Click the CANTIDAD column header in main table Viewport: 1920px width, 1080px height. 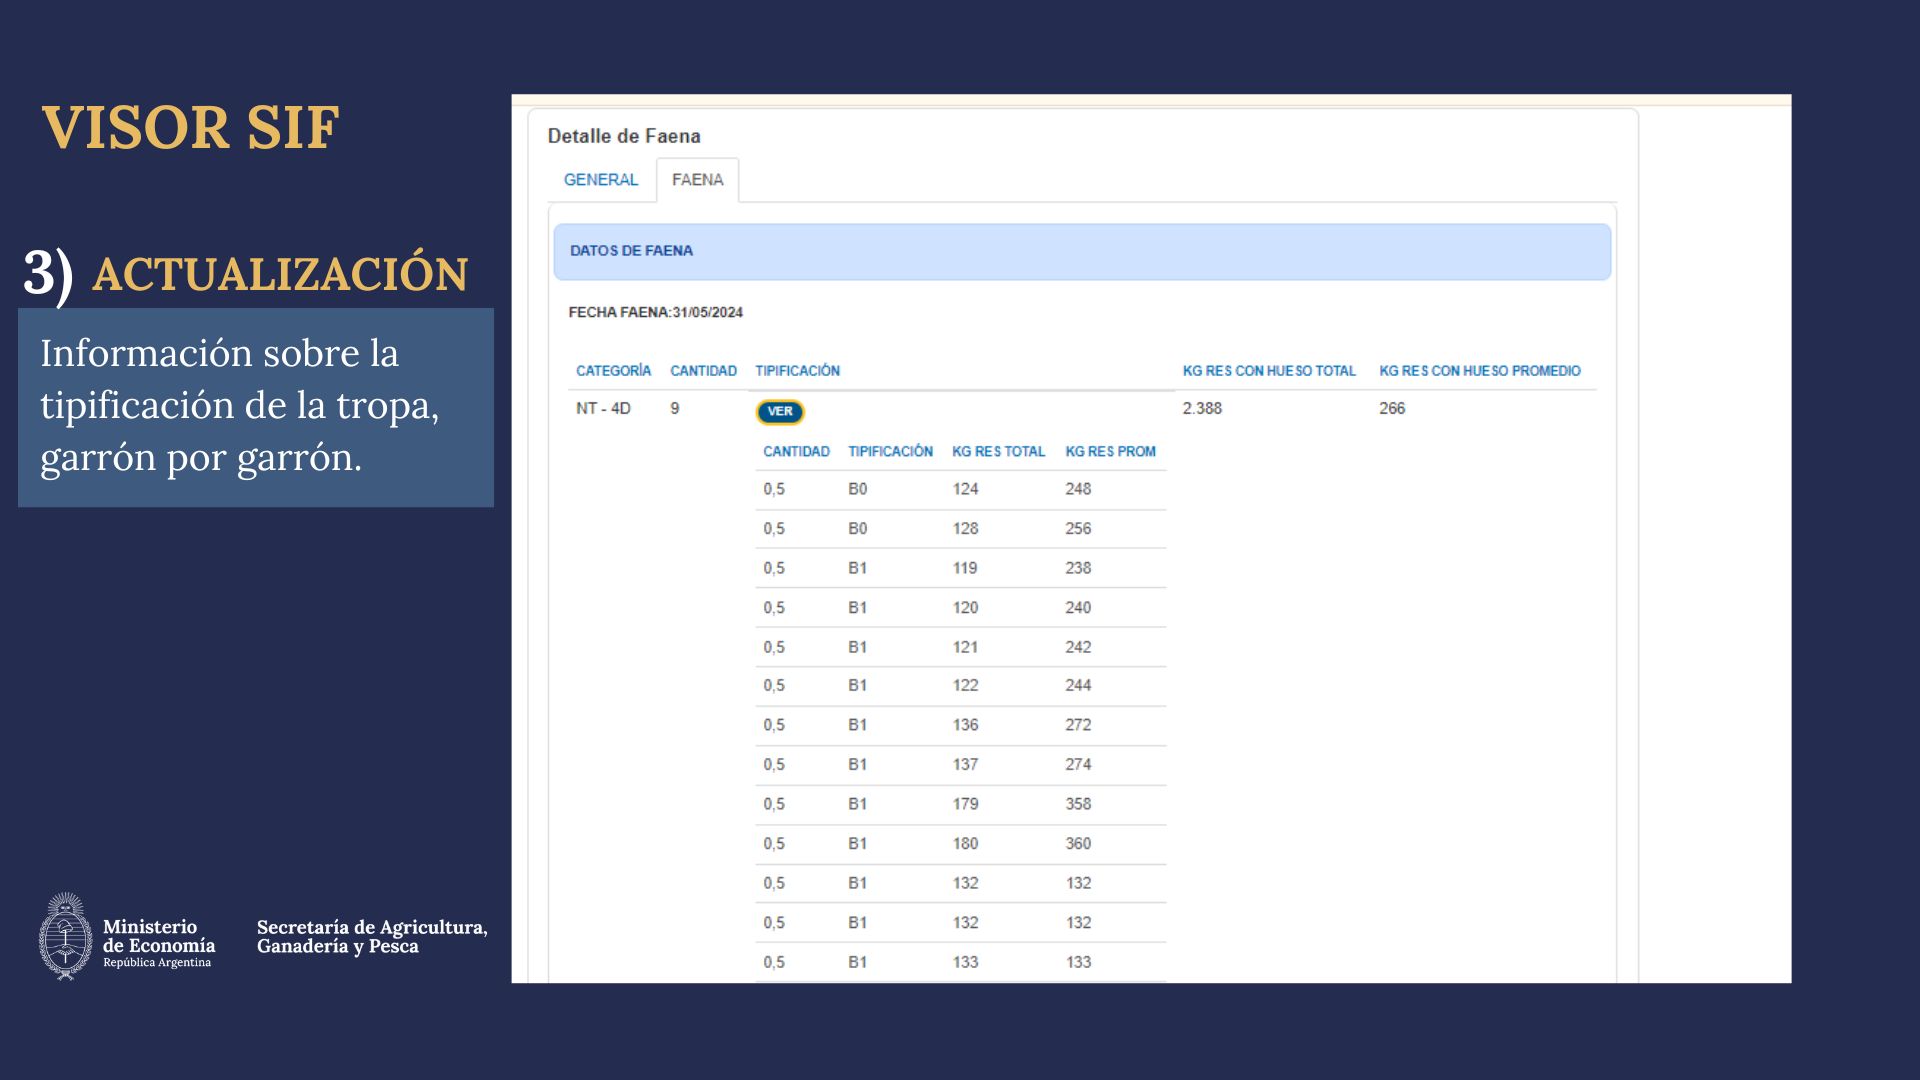point(703,371)
